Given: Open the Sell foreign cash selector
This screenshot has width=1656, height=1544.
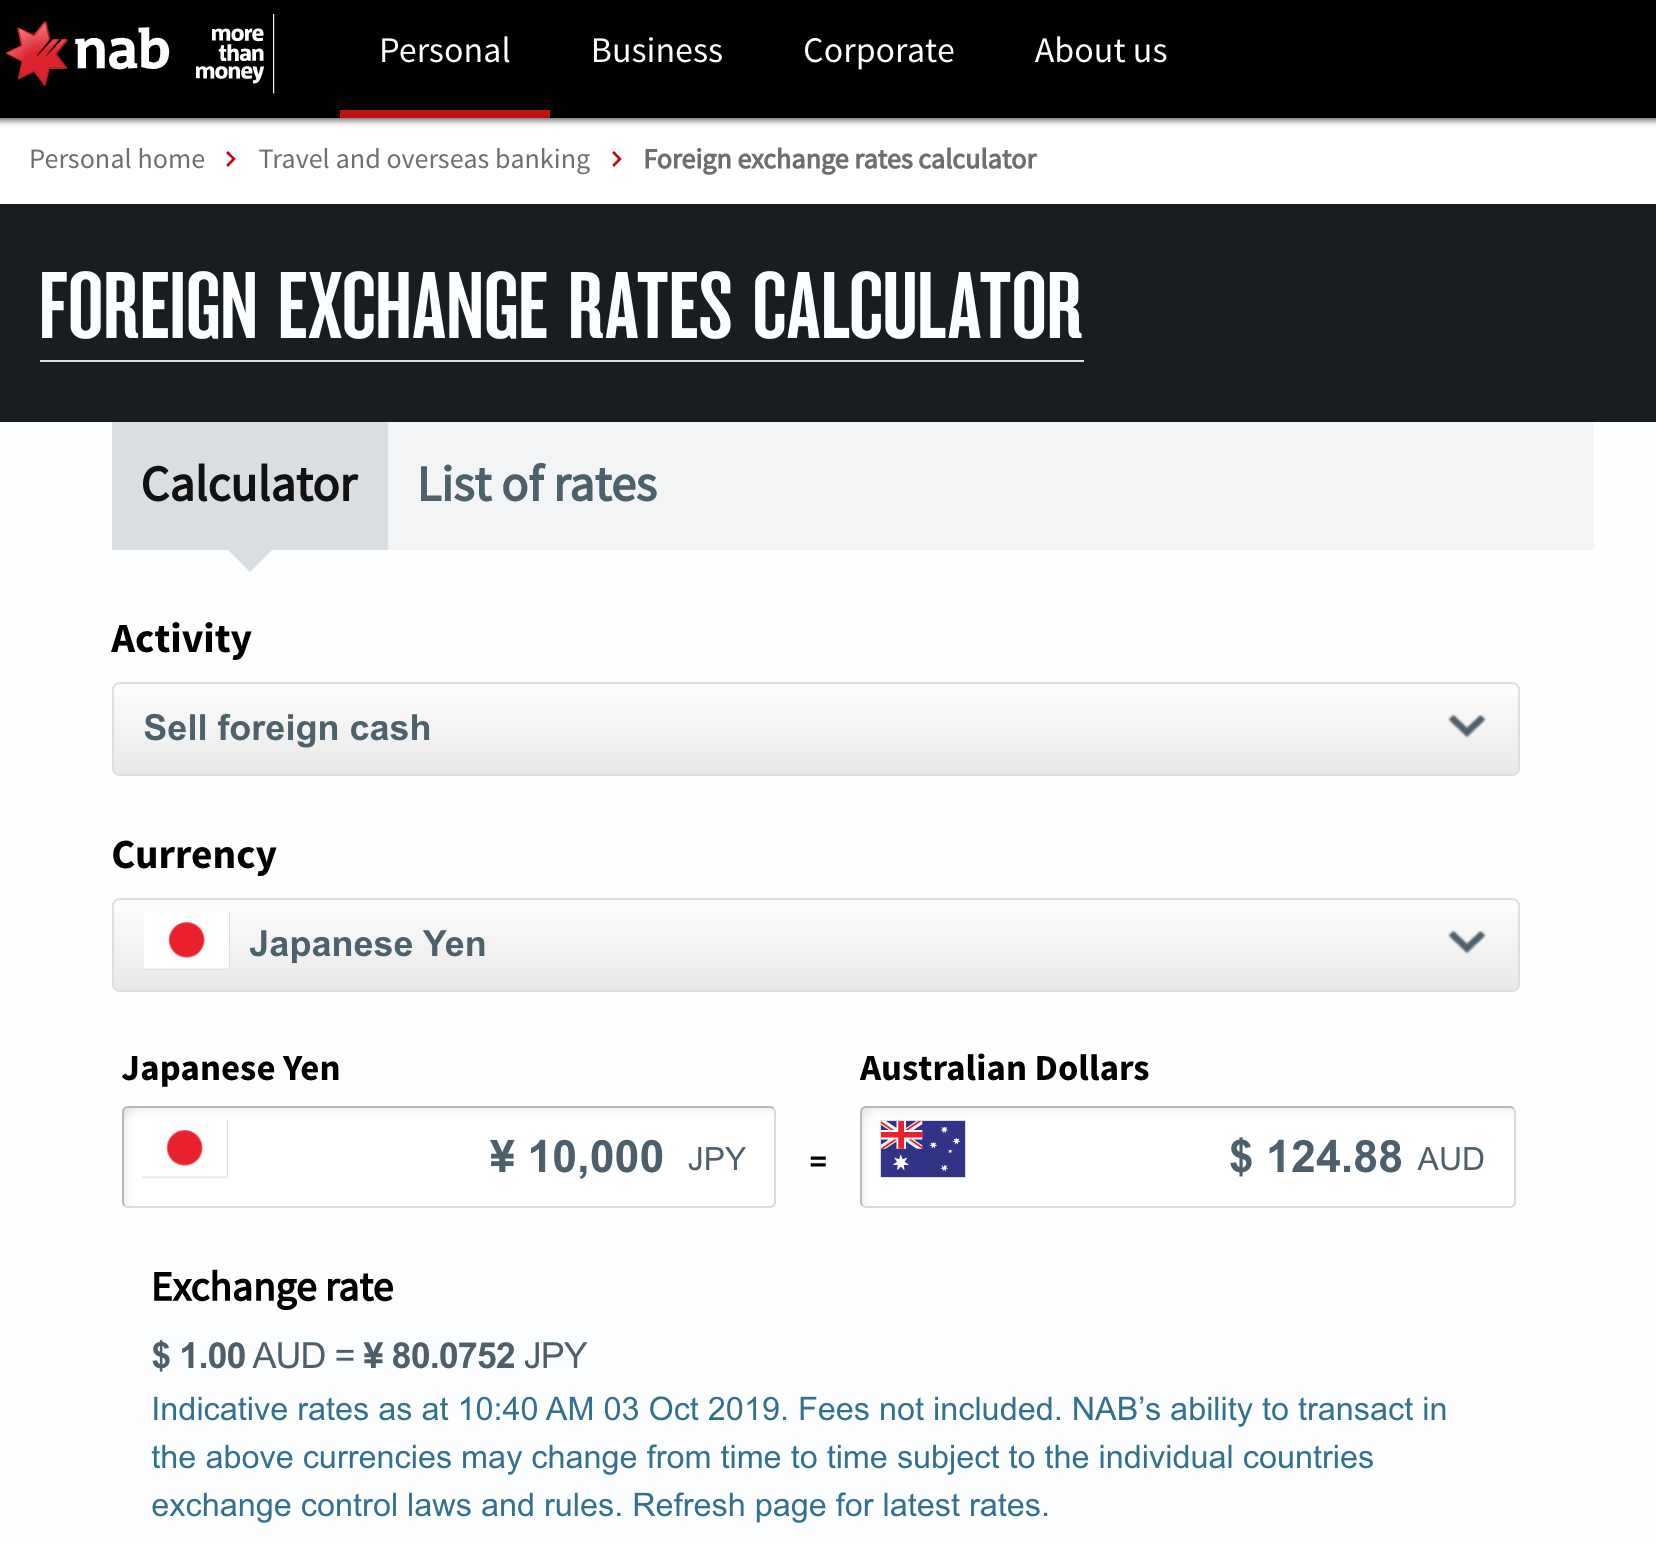Looking at the screenshot, I should point(780,729).
